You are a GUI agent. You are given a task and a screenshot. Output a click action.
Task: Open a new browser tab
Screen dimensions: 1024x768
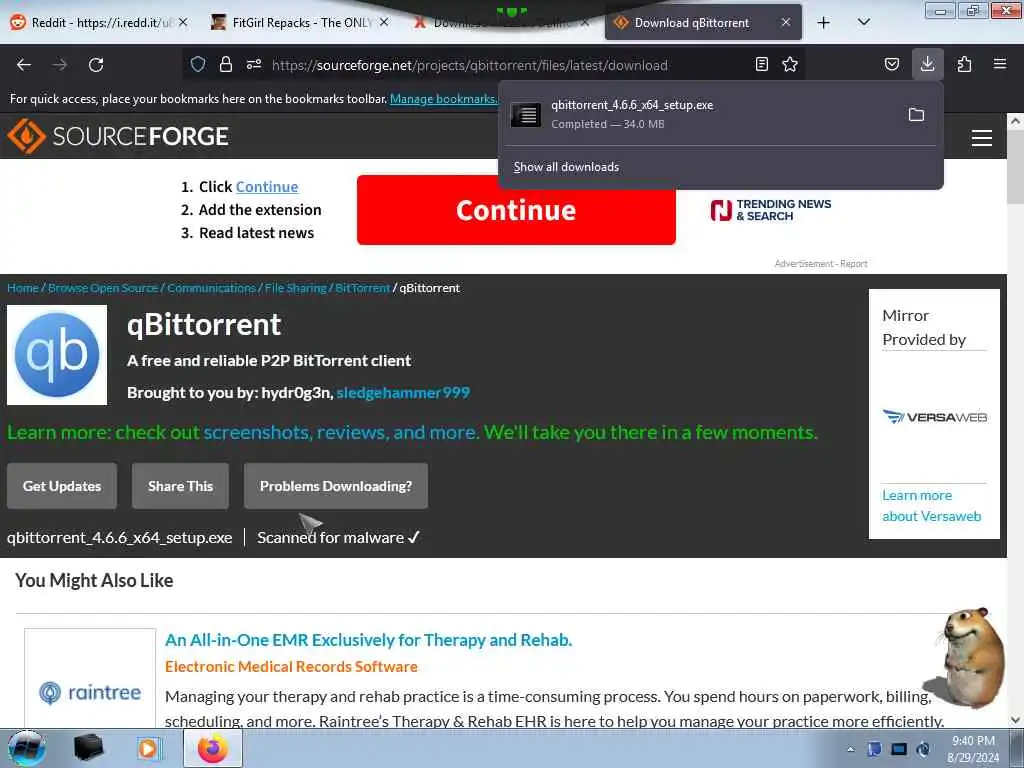coord(824,22)
